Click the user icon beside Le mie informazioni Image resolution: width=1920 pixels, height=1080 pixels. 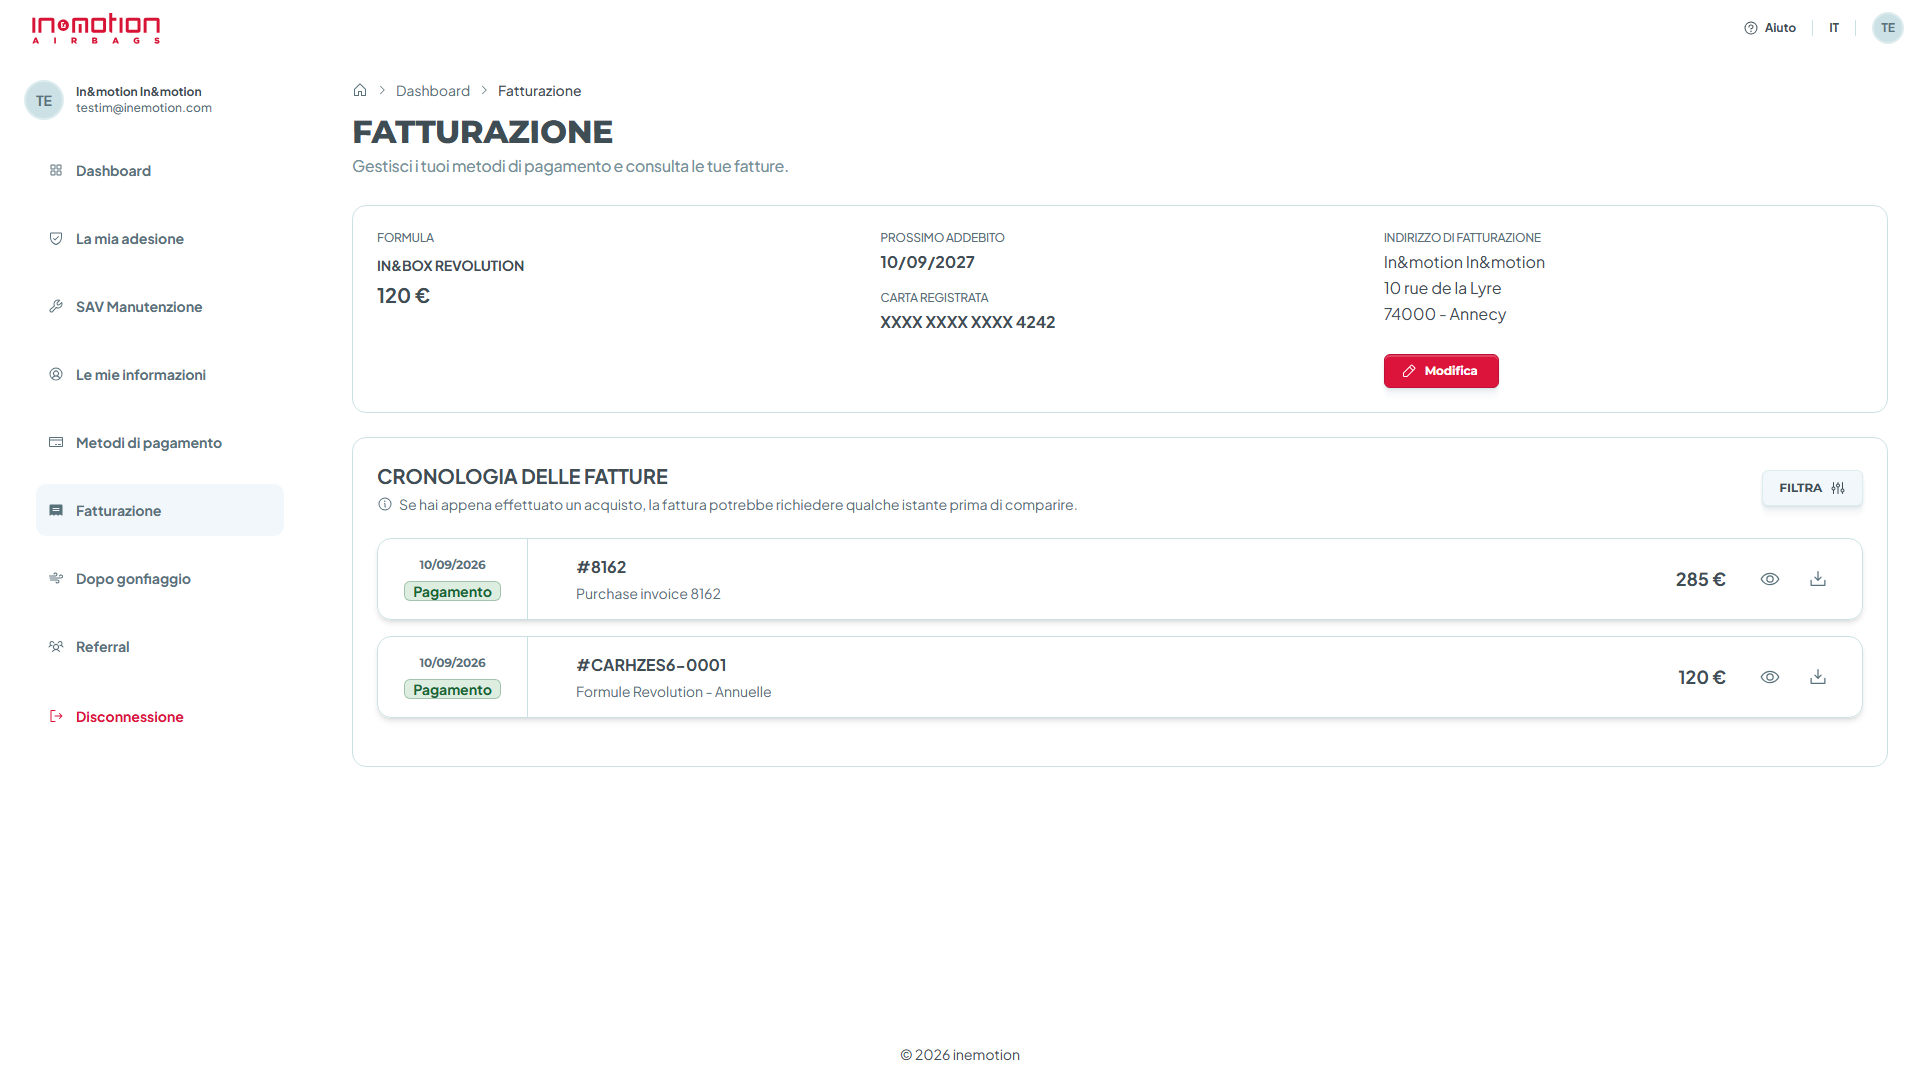click(56, 374)
